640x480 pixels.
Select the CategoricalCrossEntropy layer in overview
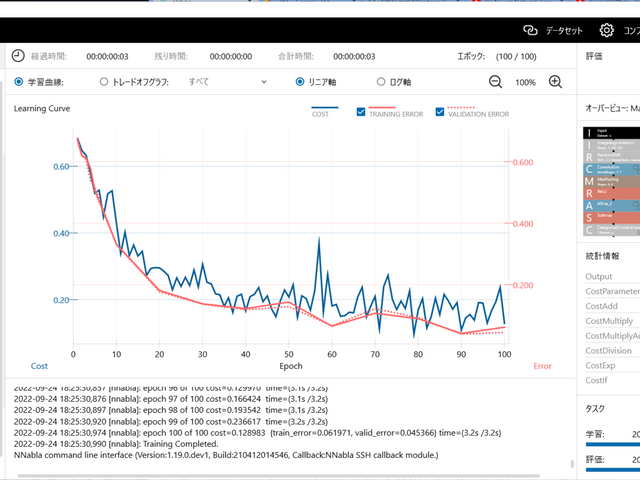[x=611, y=230]
